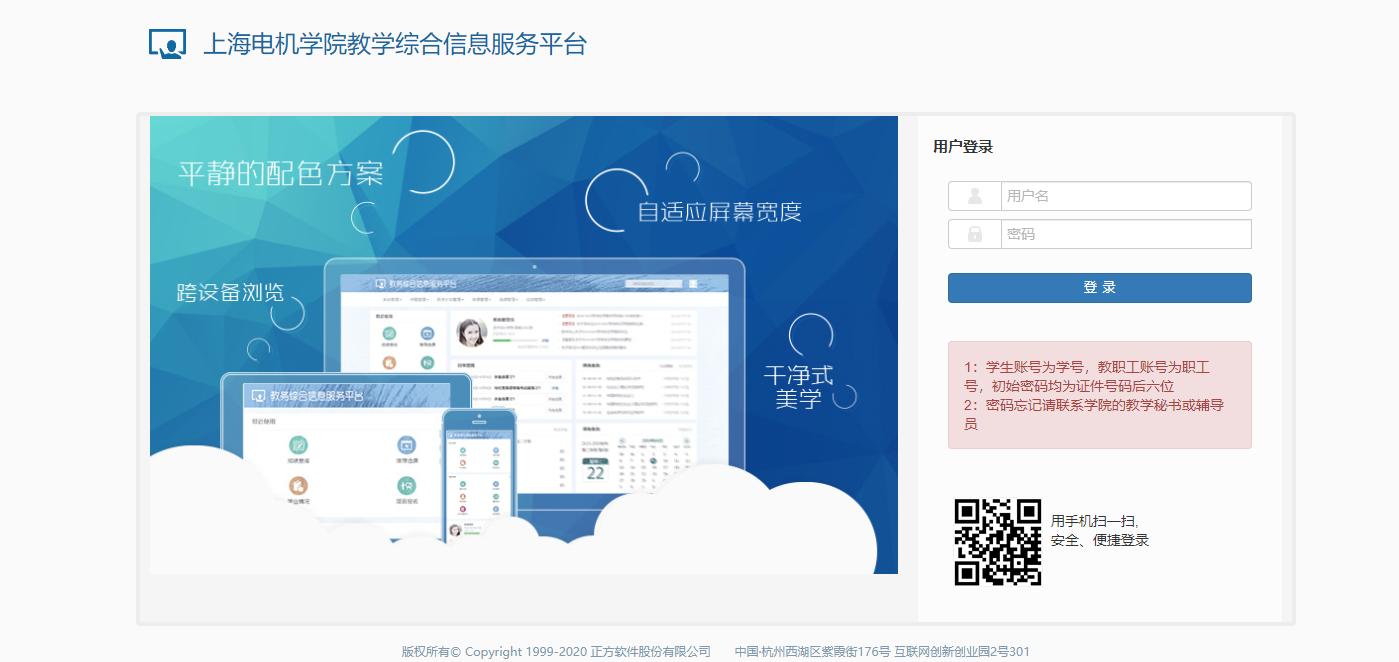
Task: Select the second navbar menu item in the mockup
Action: click(421, 299)
